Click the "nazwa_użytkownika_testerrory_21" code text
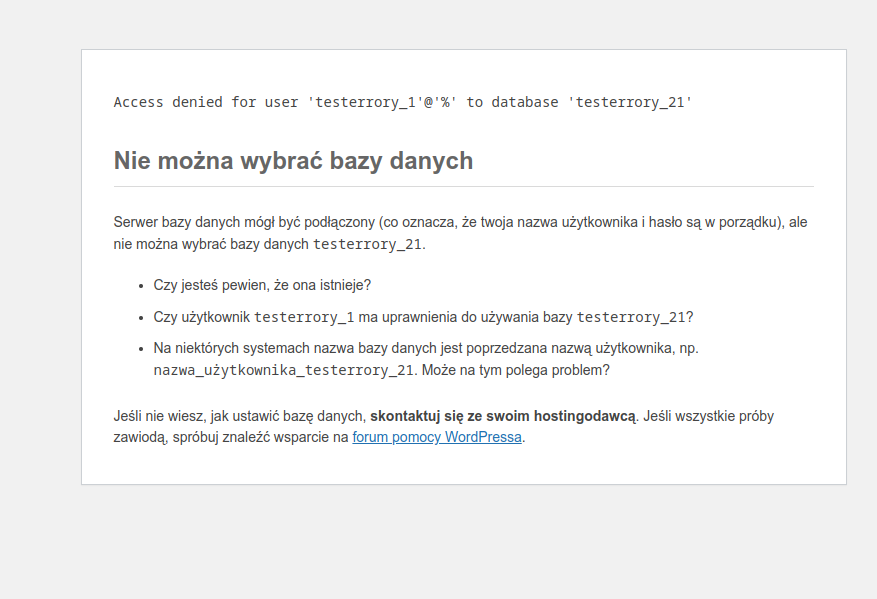Screen dimensions: 877x599 [283, 370]
